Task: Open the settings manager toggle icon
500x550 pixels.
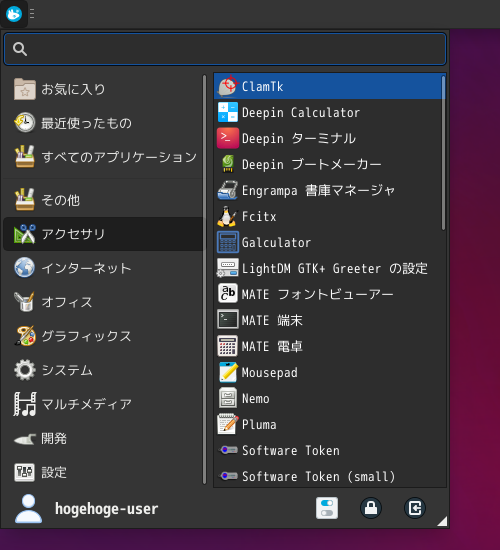Action: [x=327, y=508]
